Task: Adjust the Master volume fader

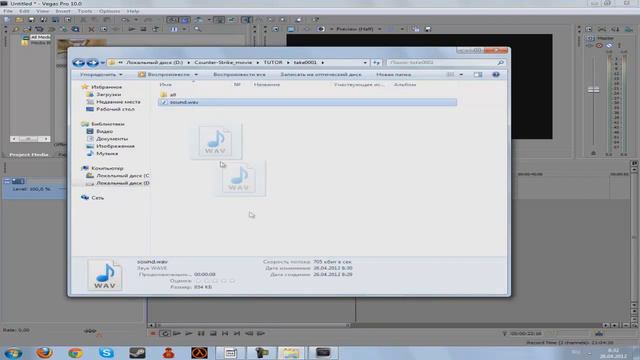Action: [593, 90]
